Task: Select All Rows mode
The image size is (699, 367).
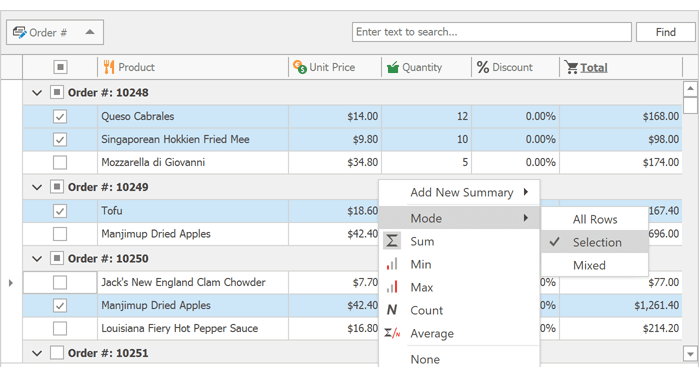Action: [x=595, y=219]
